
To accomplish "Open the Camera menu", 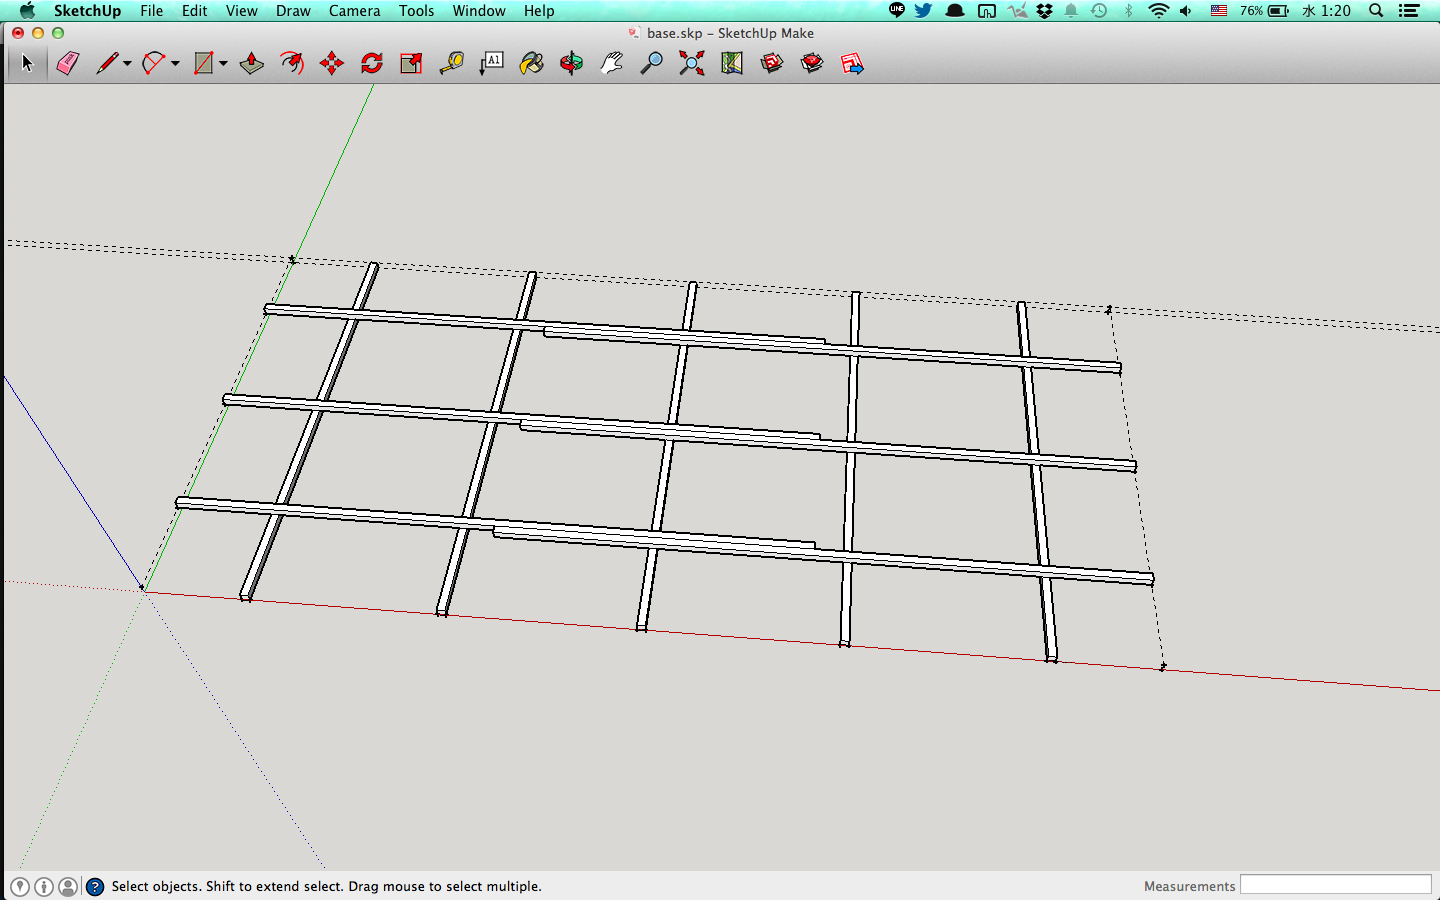I will [x=354, y=11].
